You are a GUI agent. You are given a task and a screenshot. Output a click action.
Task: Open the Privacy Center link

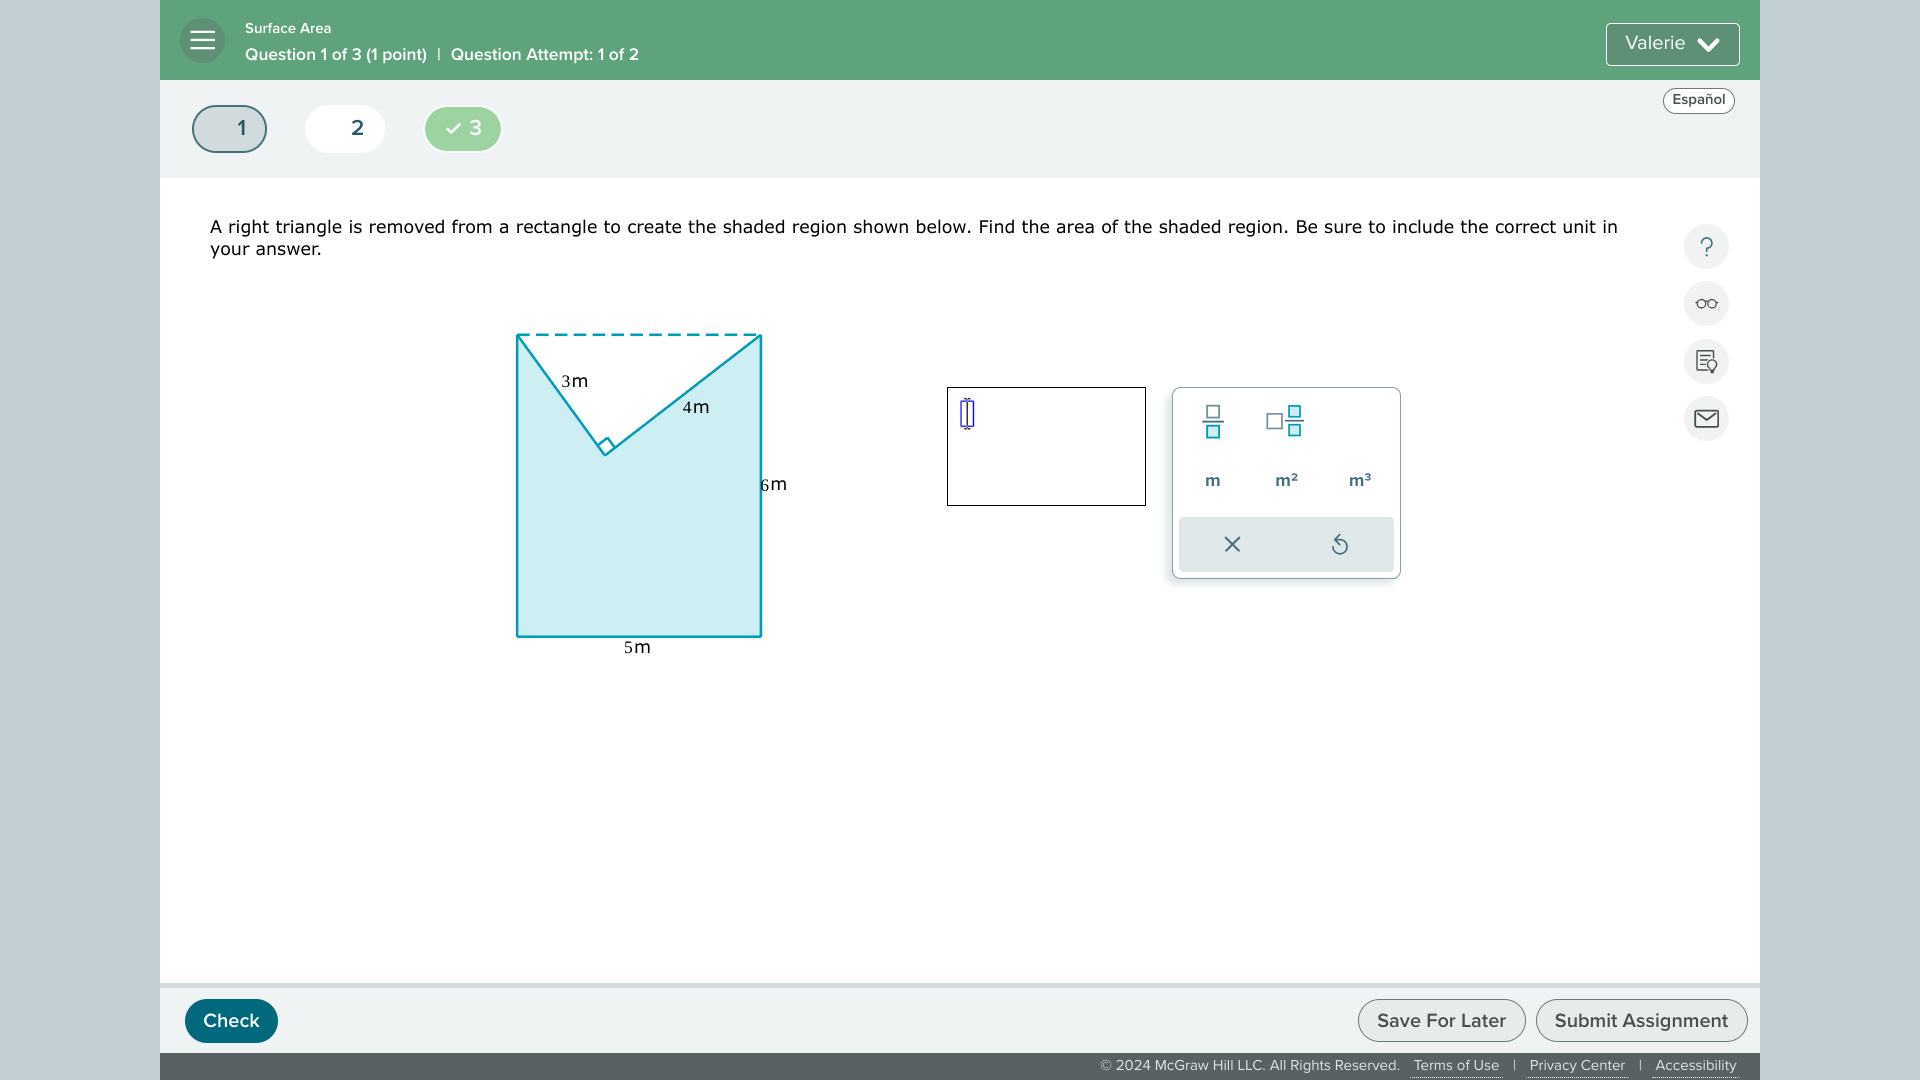coord(1577,1066)
